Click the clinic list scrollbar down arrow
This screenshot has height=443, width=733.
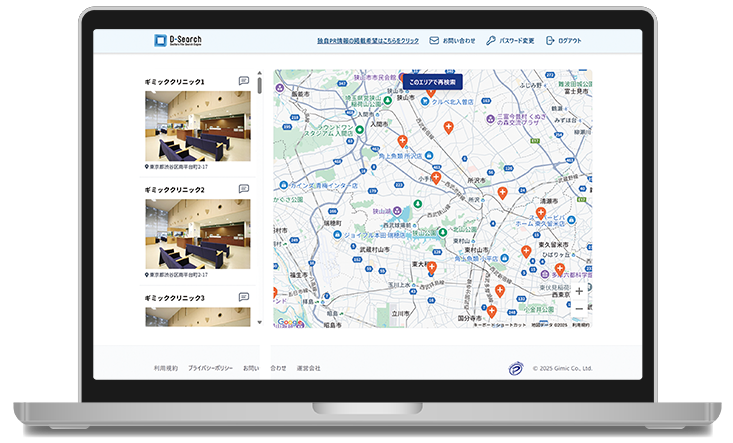(261, 322)
